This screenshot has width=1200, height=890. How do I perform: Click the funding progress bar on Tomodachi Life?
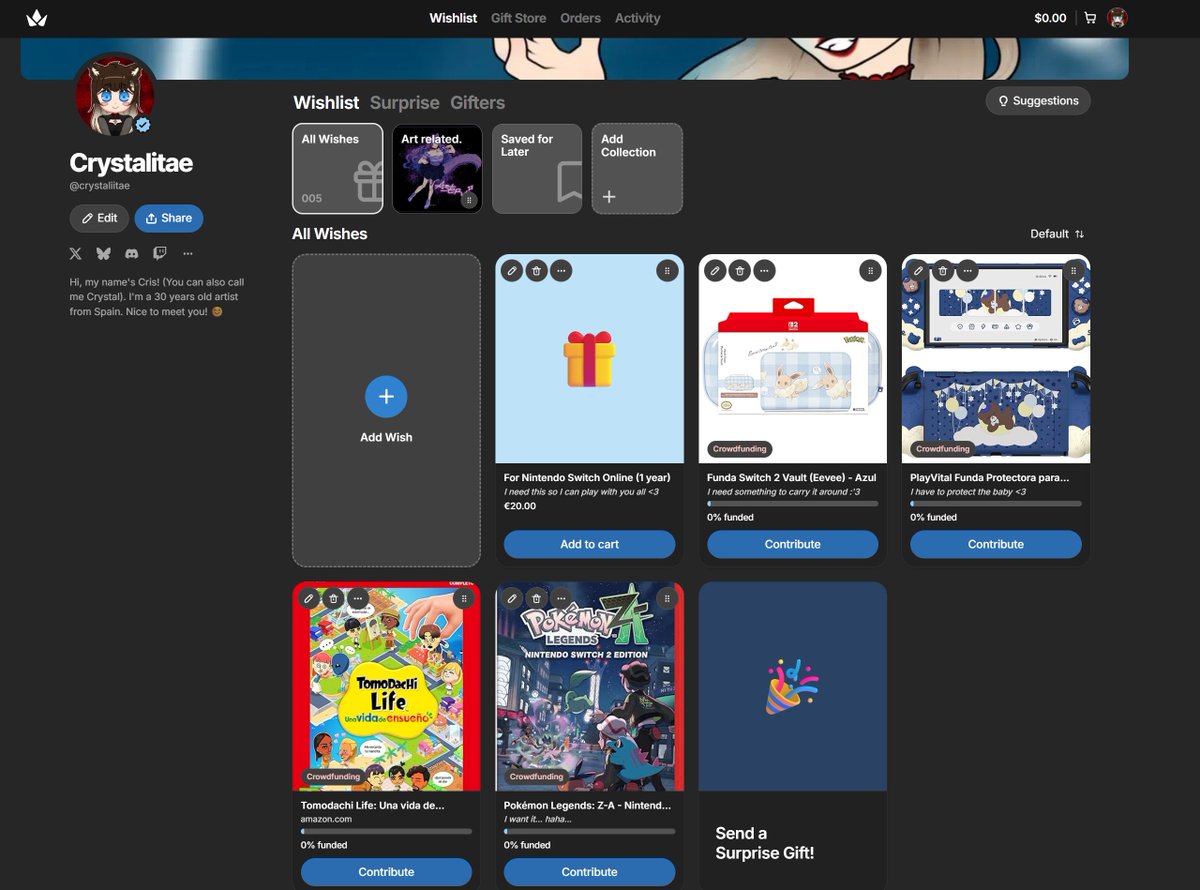[386, 833]
